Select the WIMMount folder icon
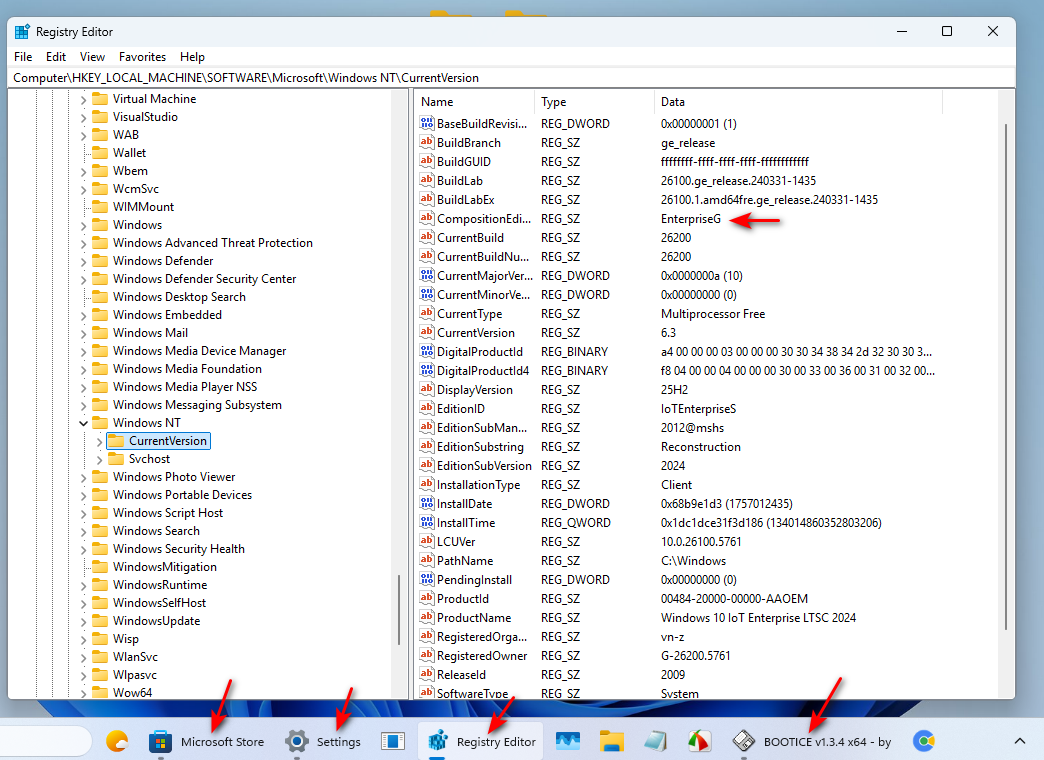Viewport: 1044px width, 760px height. pyautogui.click(x=100, y=206)
